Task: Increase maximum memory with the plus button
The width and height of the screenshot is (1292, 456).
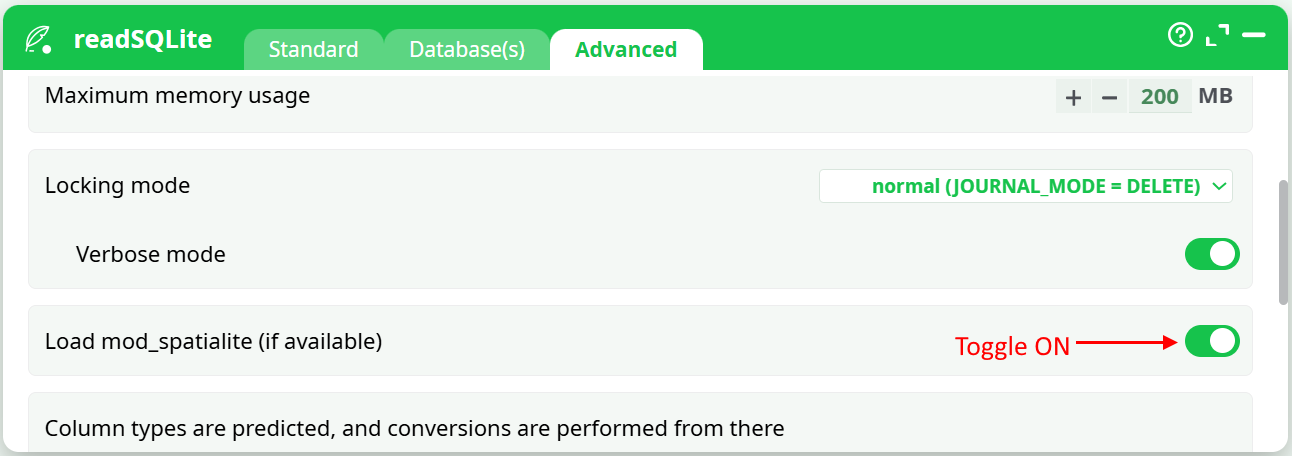Action: click(1073, 97)
